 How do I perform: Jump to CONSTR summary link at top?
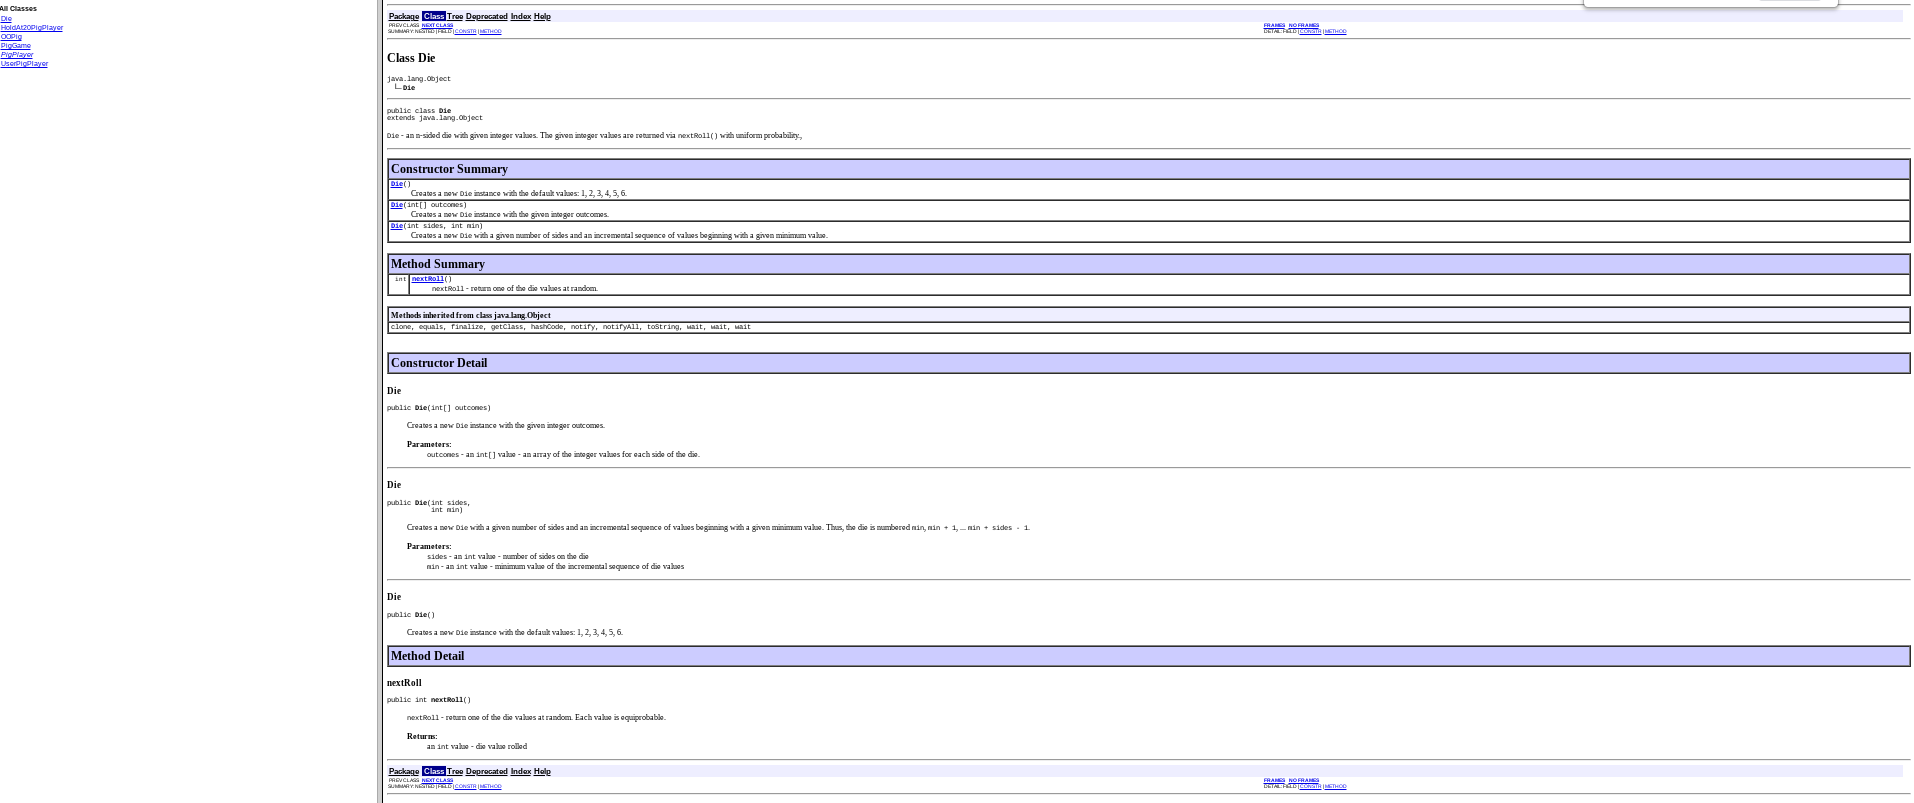point(465,31)
